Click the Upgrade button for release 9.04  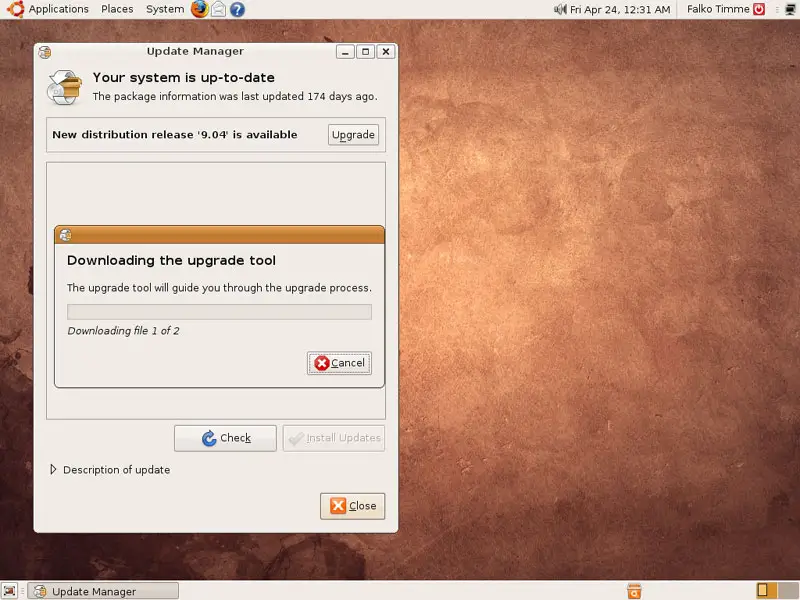pyautogui.click(x=353, y=135)
